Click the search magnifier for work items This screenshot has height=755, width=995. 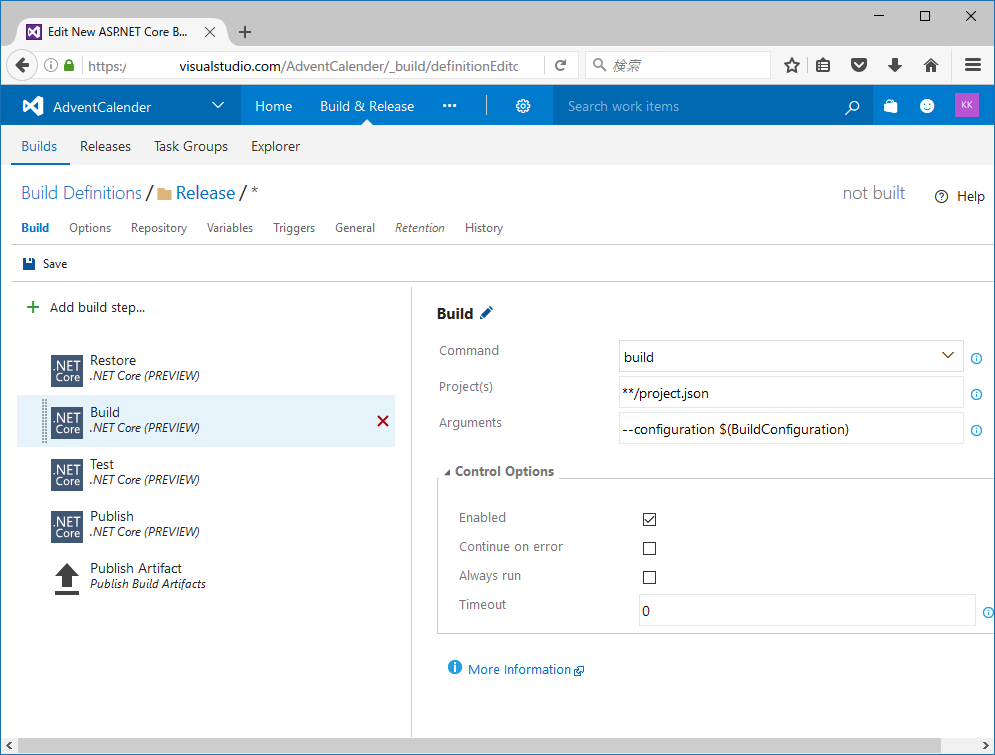(x=852, y=107)
